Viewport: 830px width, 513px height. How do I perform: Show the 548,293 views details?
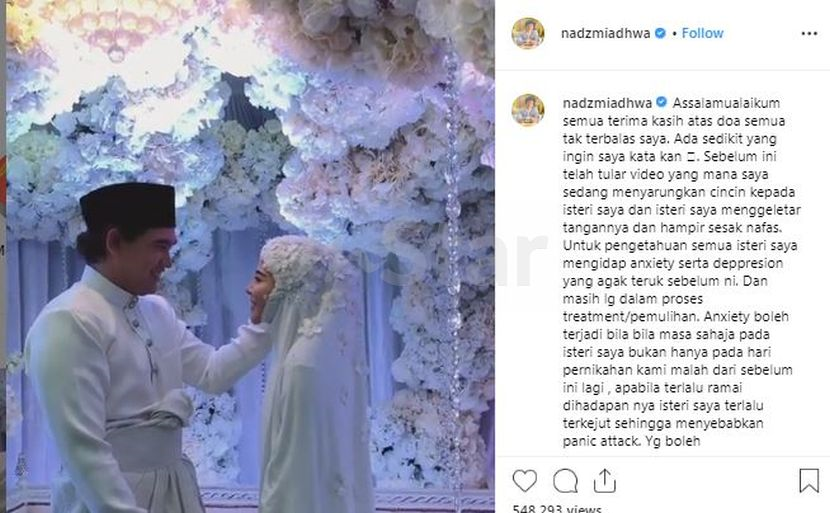point(557,508)
